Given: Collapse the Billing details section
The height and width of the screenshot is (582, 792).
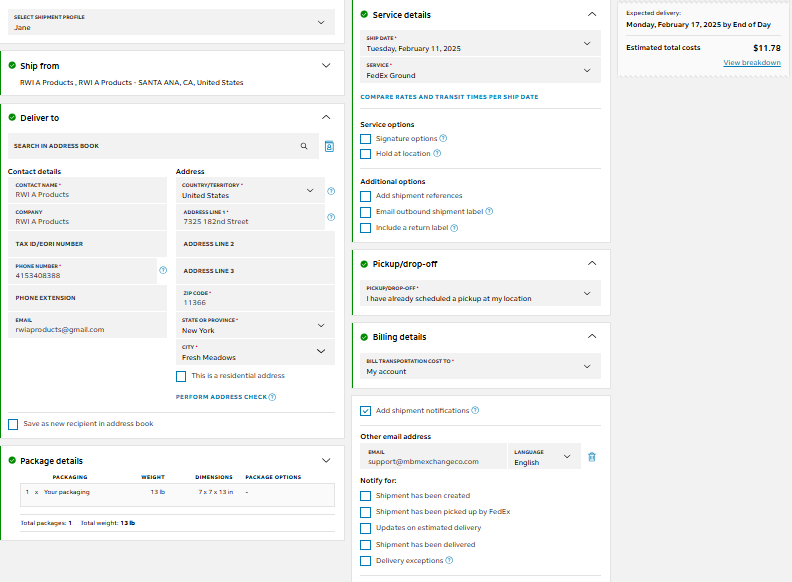Looking at the screenshot, I should point(592,336).
